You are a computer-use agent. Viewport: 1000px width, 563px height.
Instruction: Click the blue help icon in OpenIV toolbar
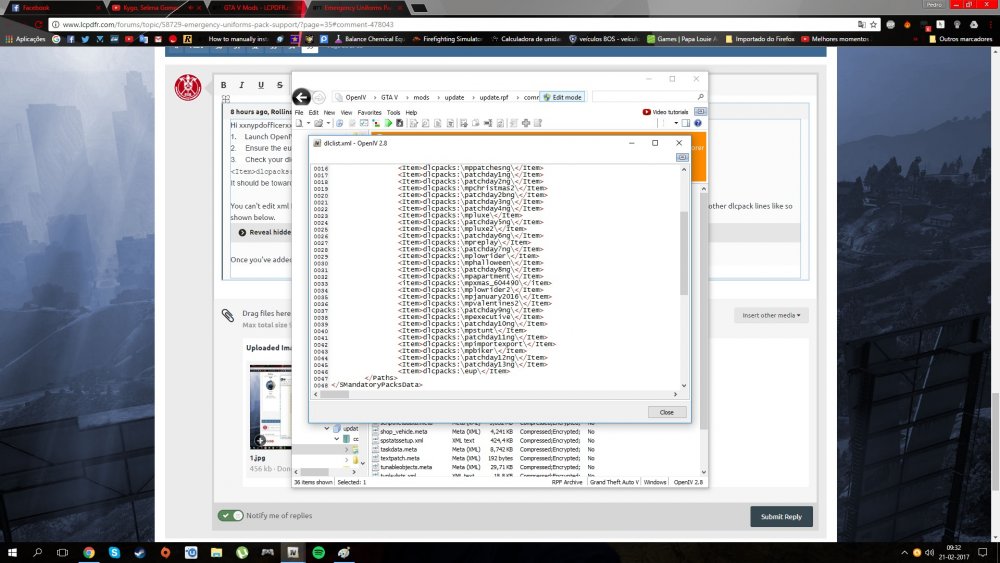pyautogui.click(x=698, y=123)
